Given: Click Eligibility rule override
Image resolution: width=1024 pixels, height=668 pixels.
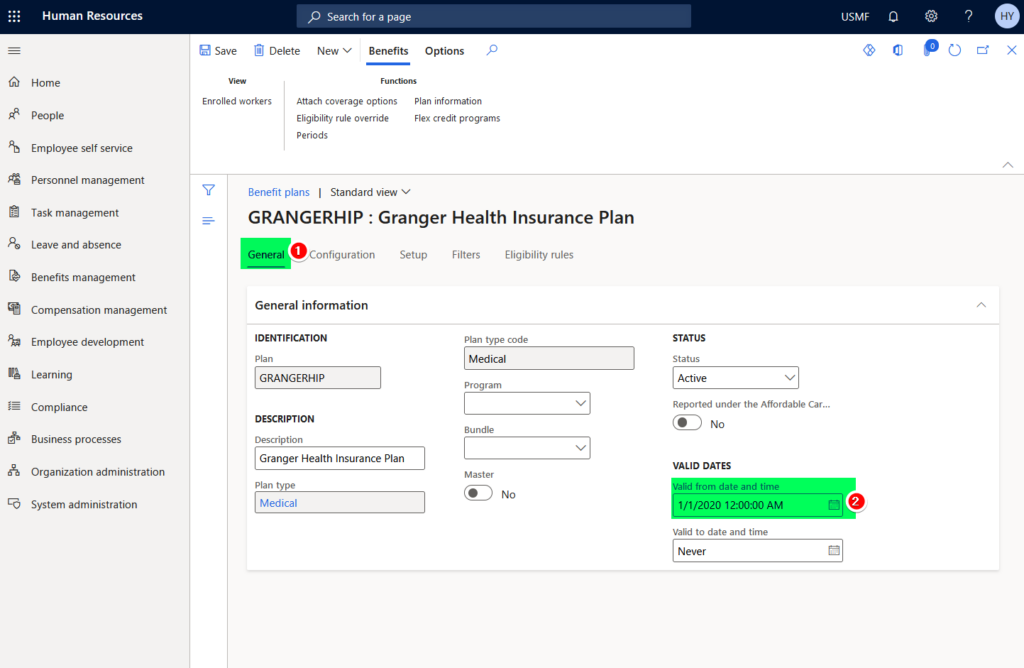Looking at the screenshot, I should (342, 118).
